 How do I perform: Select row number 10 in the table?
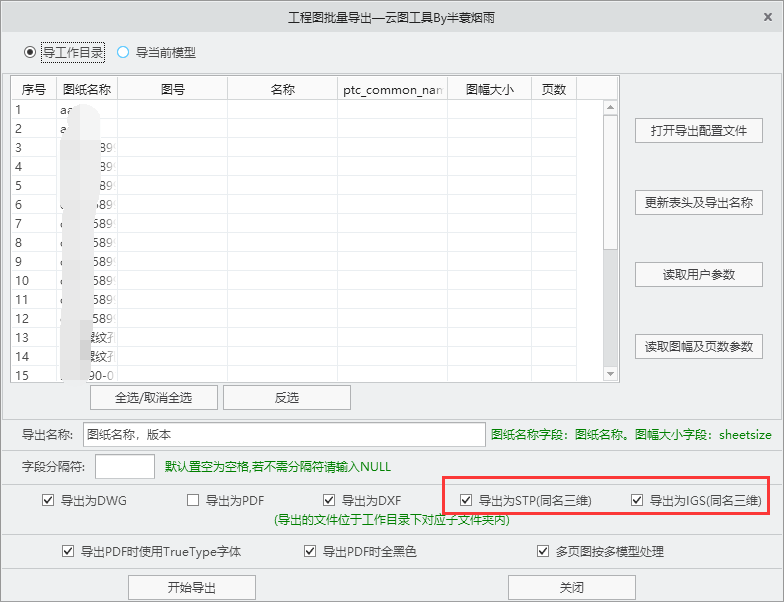(294, 280)
